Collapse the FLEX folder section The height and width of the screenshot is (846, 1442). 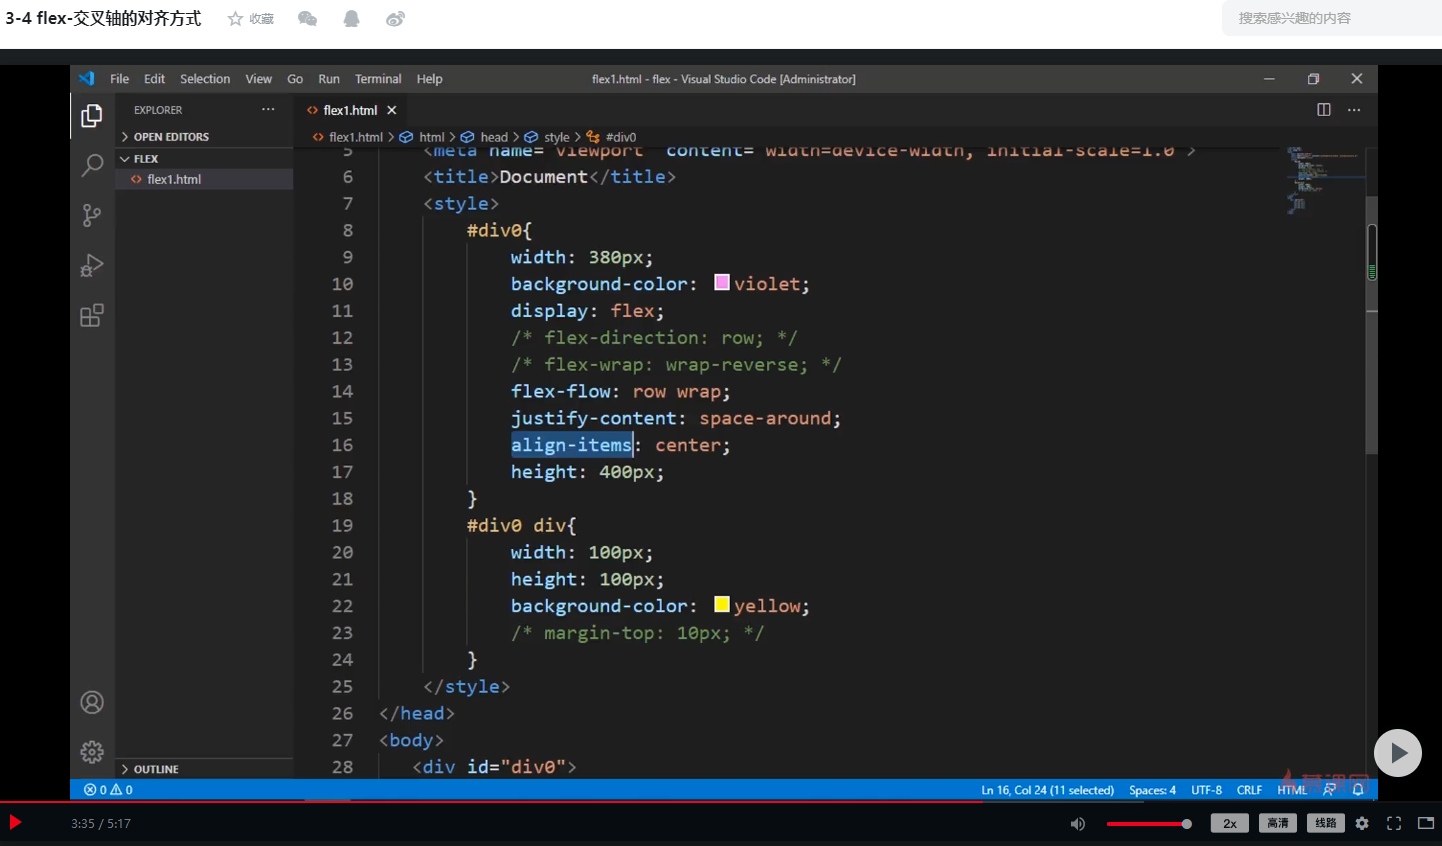pos(146,159)
